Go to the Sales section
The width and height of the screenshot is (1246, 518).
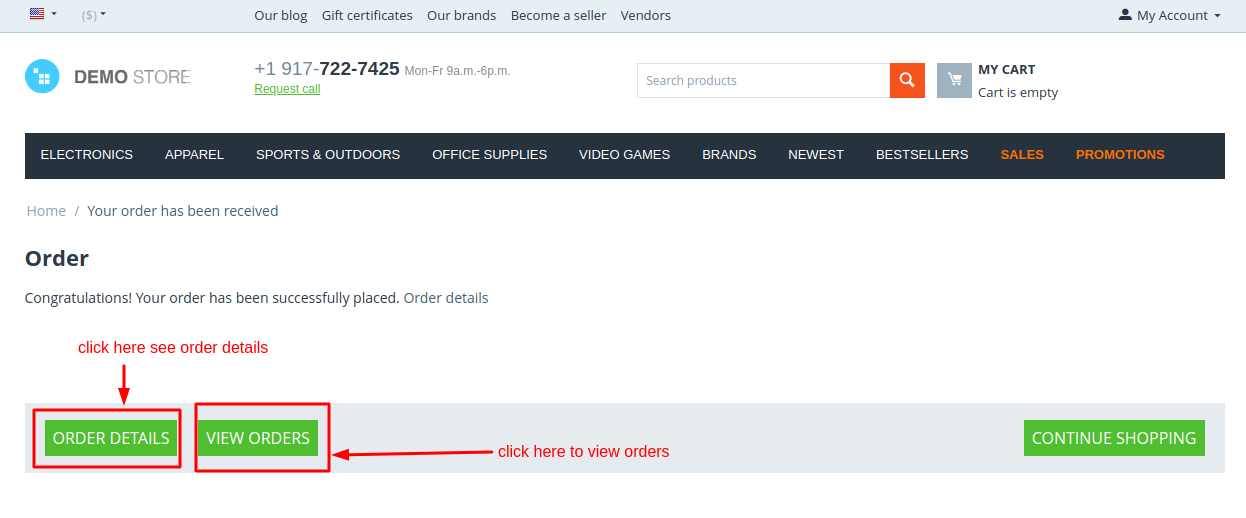1021,155
